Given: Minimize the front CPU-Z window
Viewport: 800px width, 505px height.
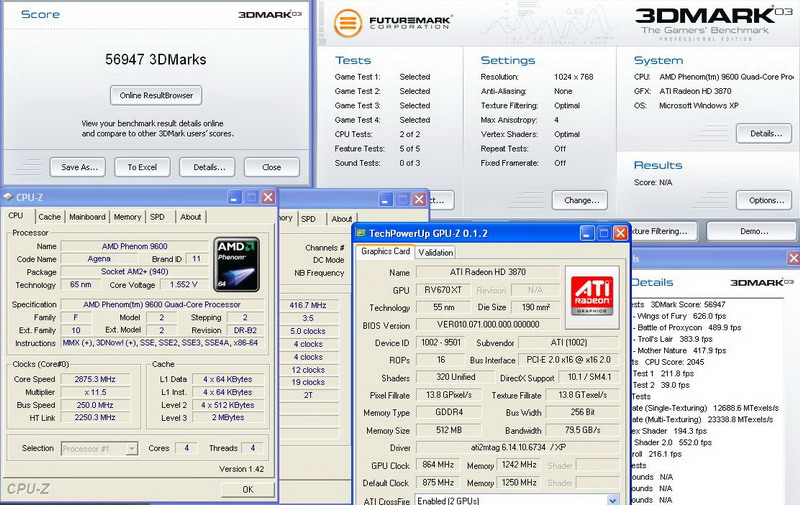Looking at the screenshot, I should [235, 197].
